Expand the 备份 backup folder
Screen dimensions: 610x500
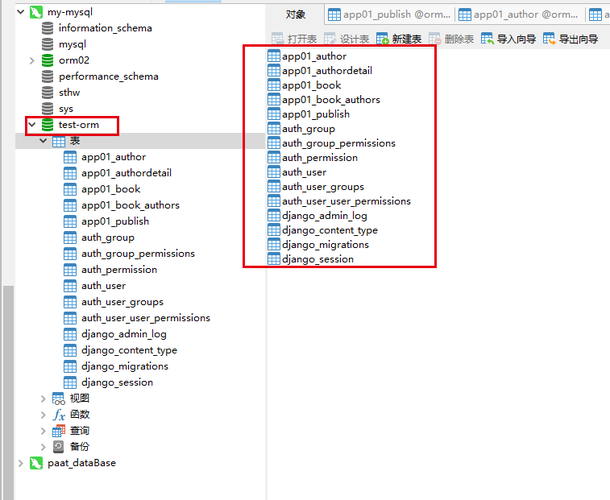43,447
